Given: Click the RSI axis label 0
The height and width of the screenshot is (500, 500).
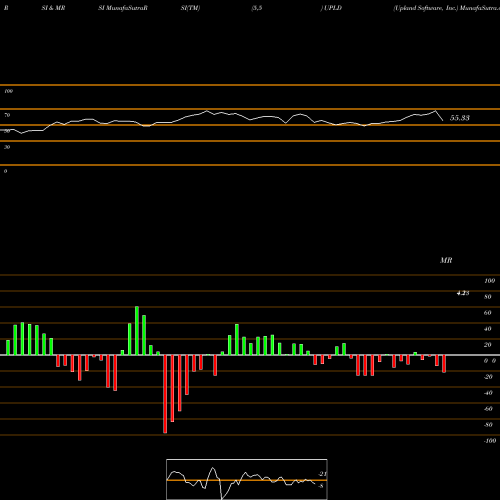Looking at the screenshot, I should (5, 171).
